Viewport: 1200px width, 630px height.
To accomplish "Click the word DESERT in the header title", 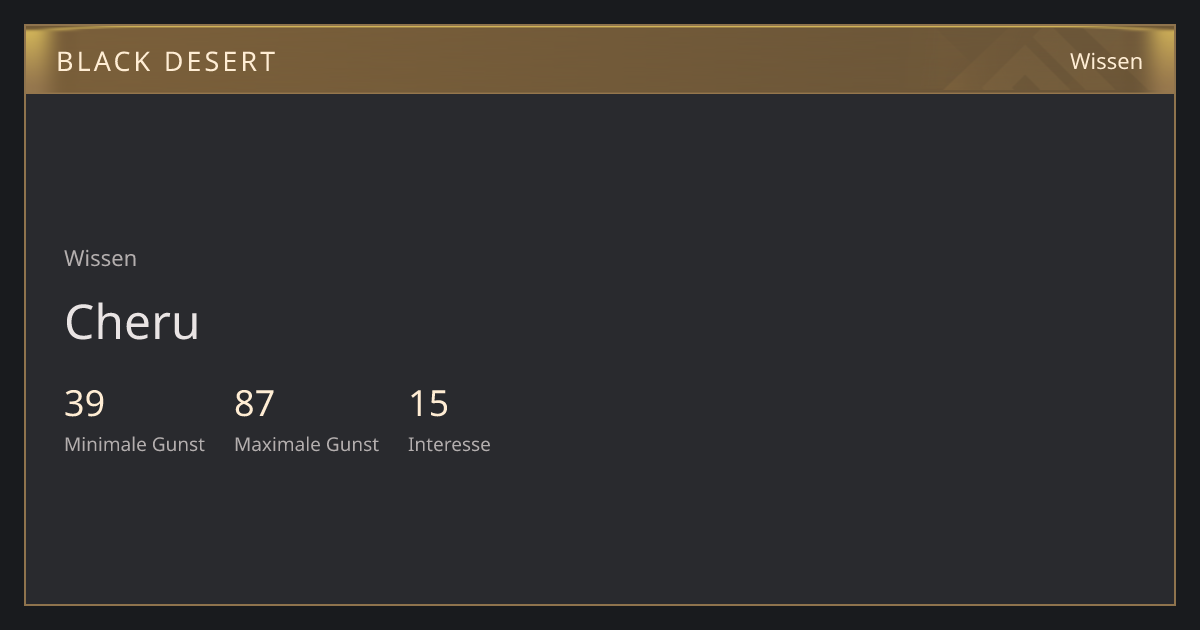I will (x=220, y=62).
